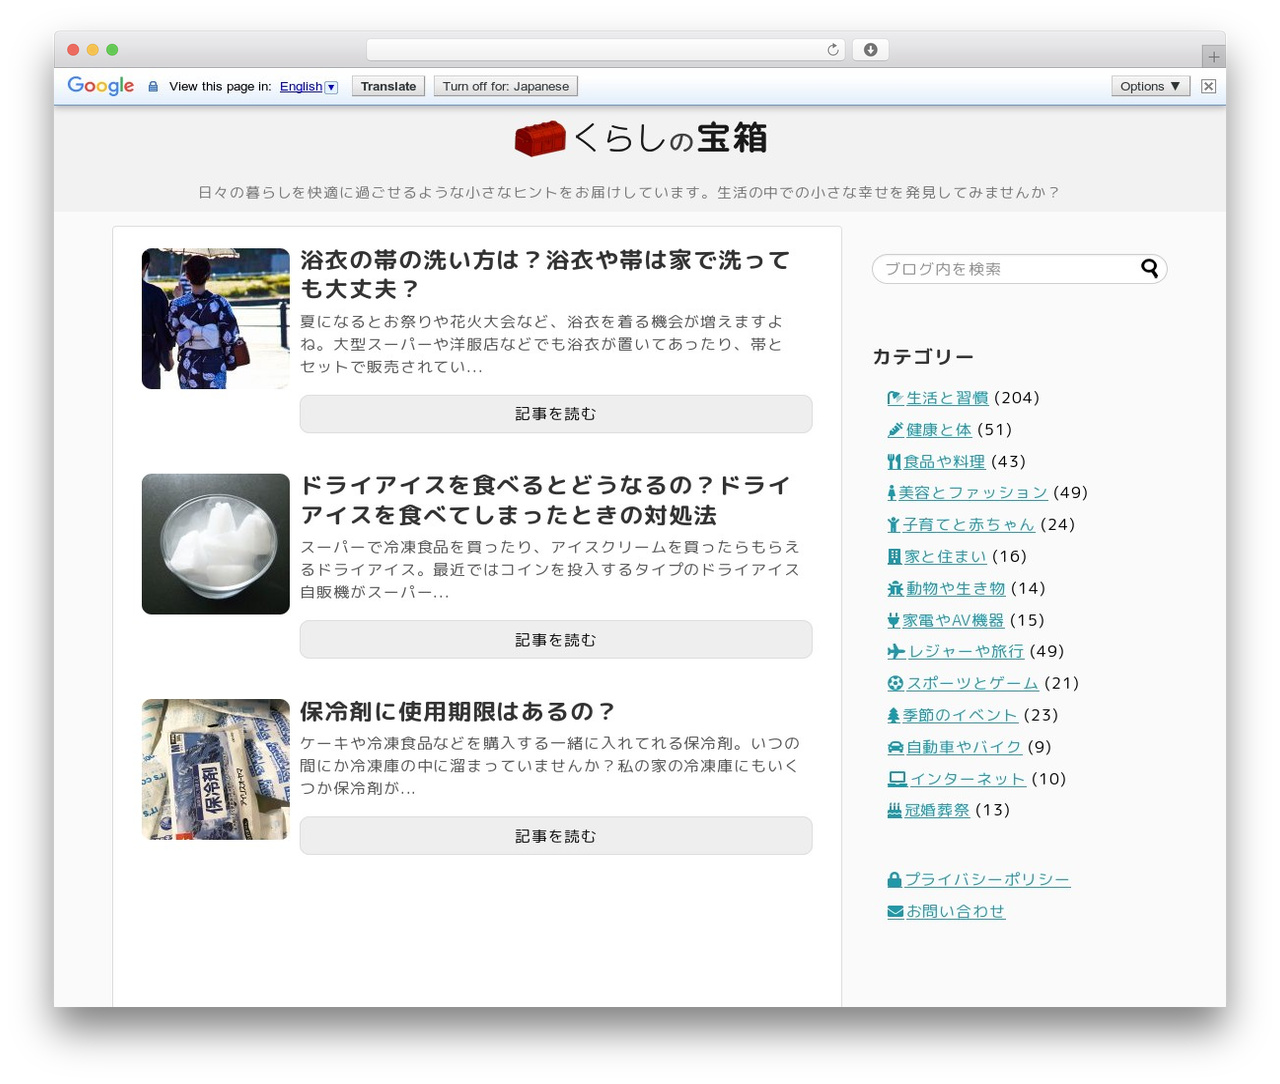Click the pencil icon beside 健康と体
This screenshot has height=1084, width=1280.
coord(895,430)
